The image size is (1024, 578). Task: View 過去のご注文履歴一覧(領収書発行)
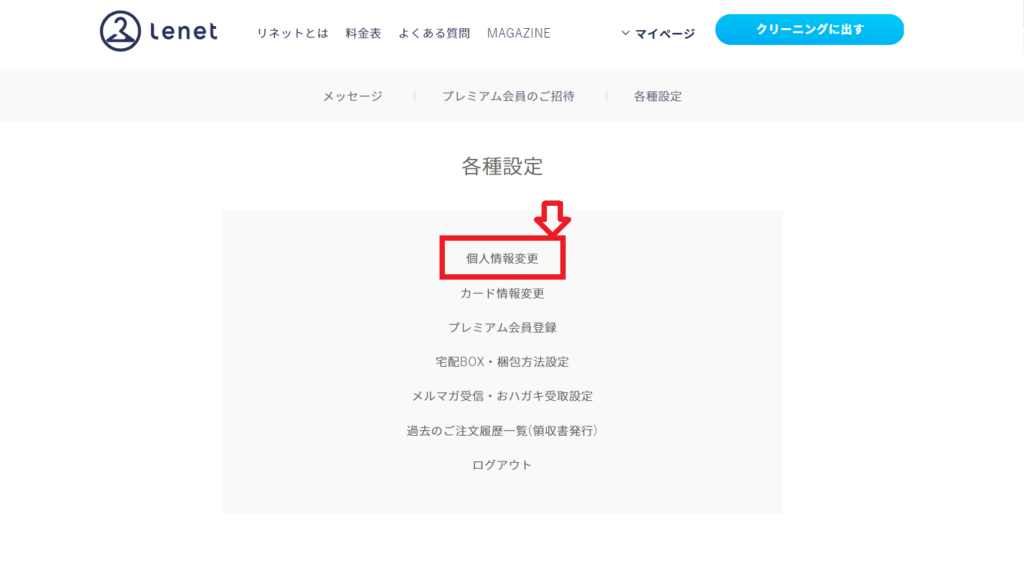(502, 430)
